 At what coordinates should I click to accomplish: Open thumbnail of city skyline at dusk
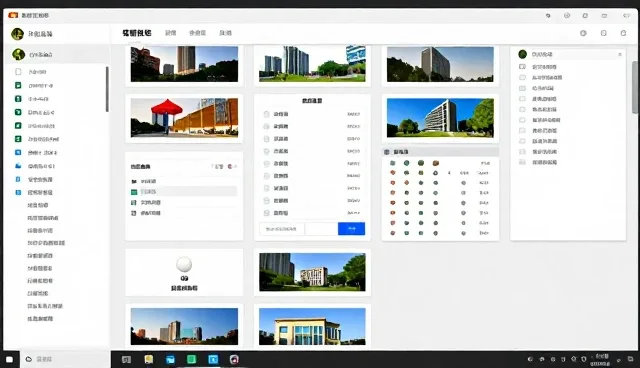(x=184, y=326)
